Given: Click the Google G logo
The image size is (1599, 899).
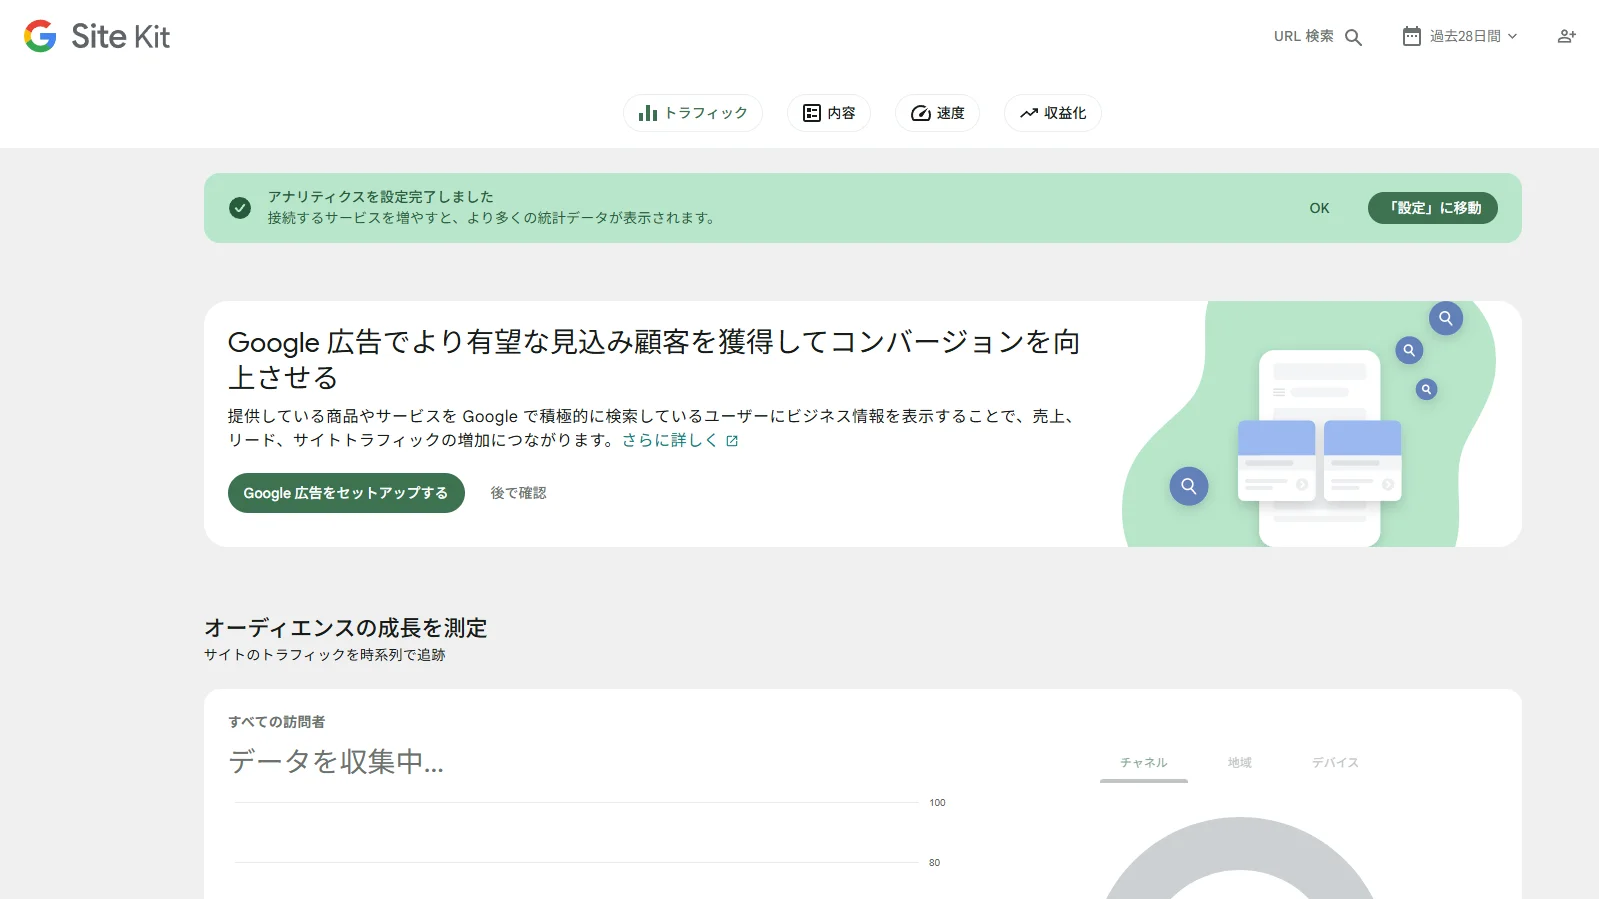Looking at the screenshot, I should (x=40, y=36).
